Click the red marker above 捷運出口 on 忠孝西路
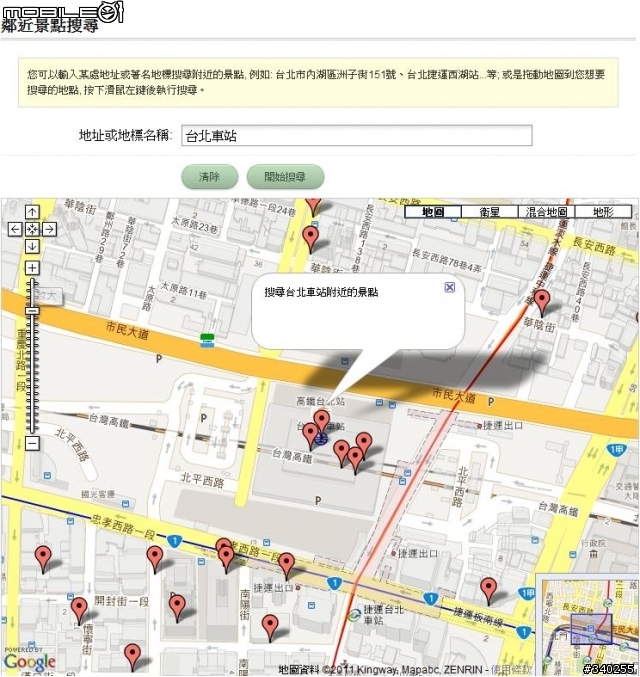This screenshot has height=677, width=640. (286, 566)
